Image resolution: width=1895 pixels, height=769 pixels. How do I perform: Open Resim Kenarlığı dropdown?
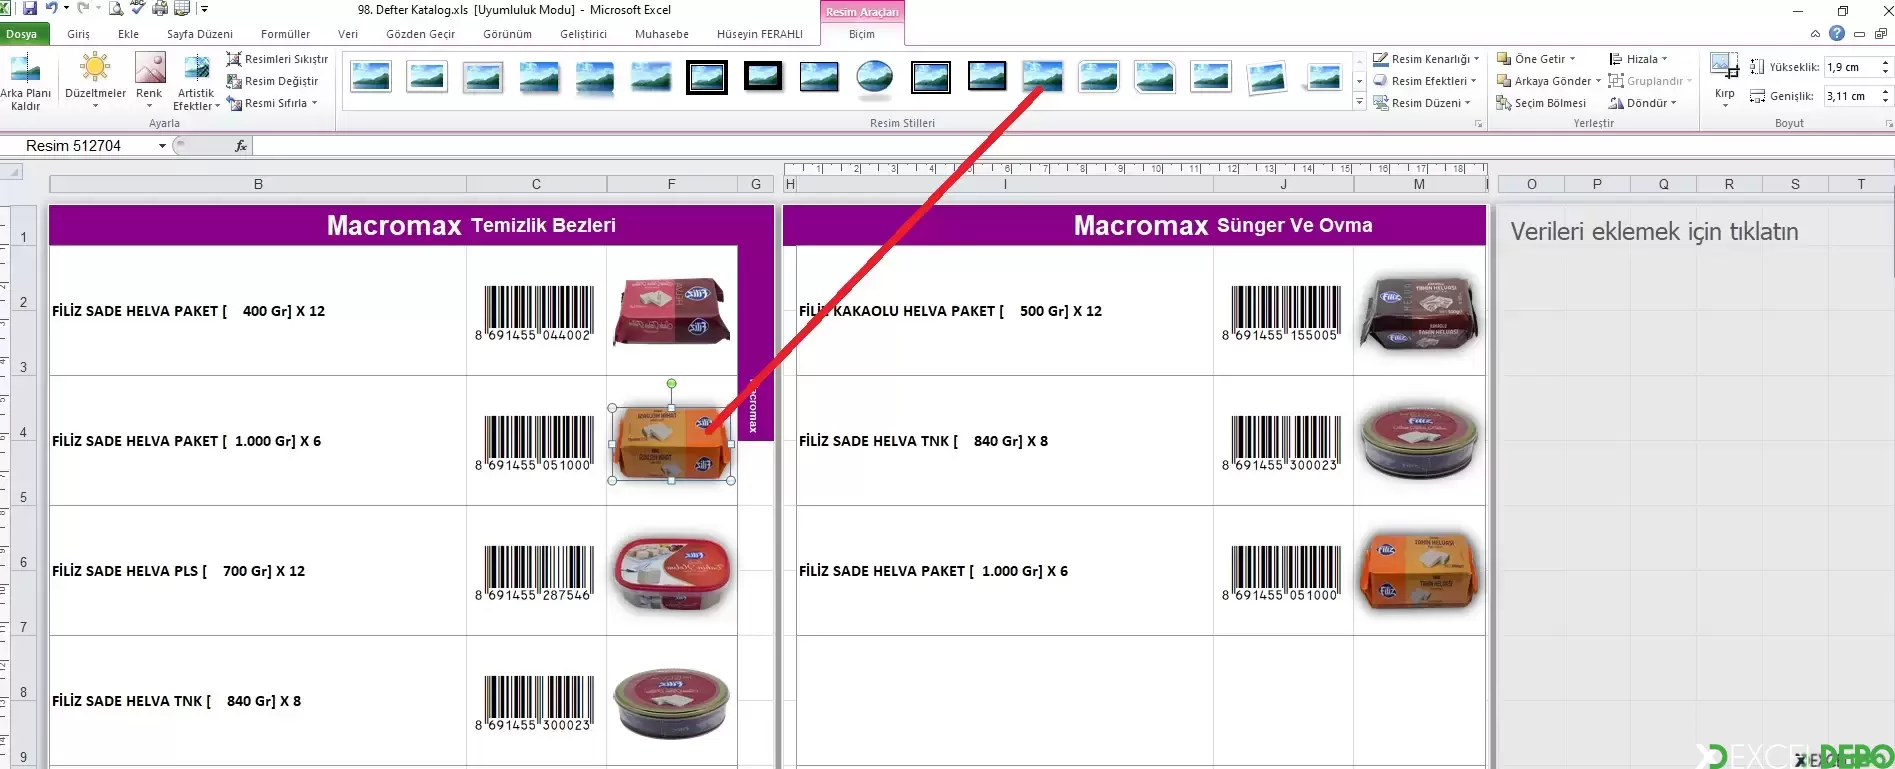(1426, 59)
